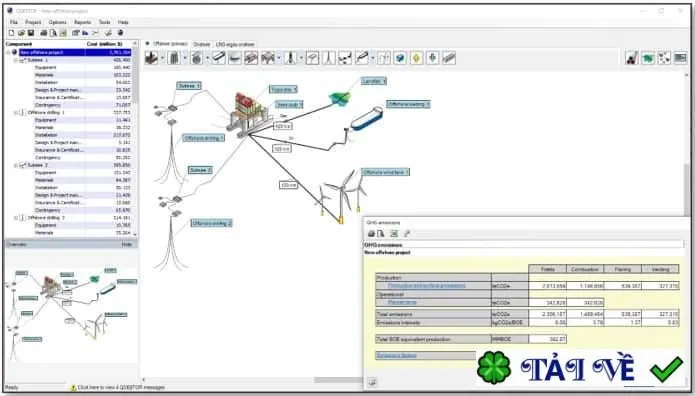Click the rightmost icon in the component toolbar
This screenshot has width=695, height=396.
point(680,58)
